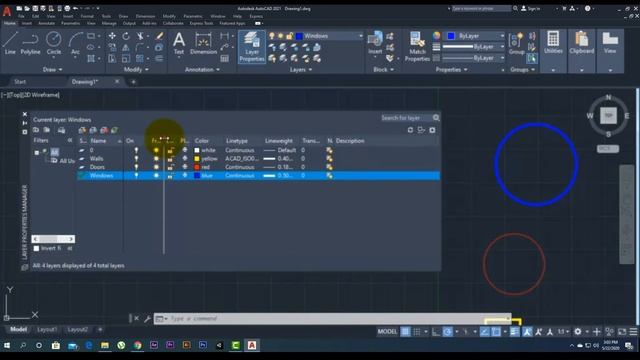640x360 pixels.
Task: Sort by Linetype column header
Action: click(237, 141)
